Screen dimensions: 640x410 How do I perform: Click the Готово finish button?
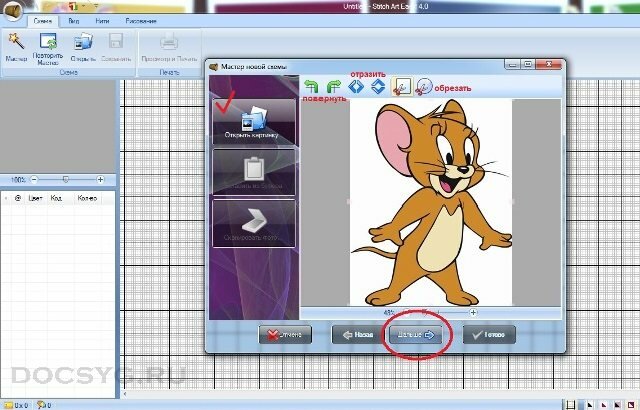tap(489, 335)
